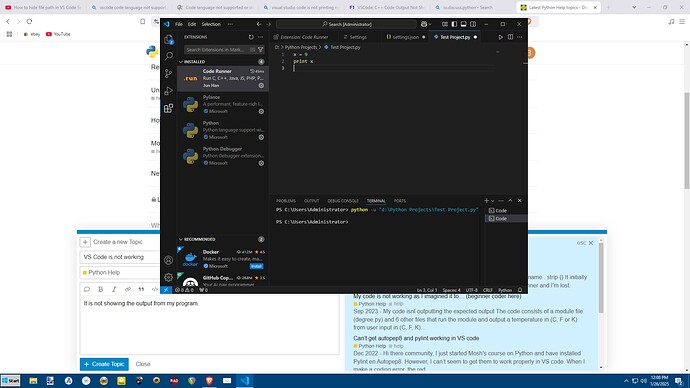Switch to Extension: Code Runner tab

pyautogui.click(x=305, y=37)
